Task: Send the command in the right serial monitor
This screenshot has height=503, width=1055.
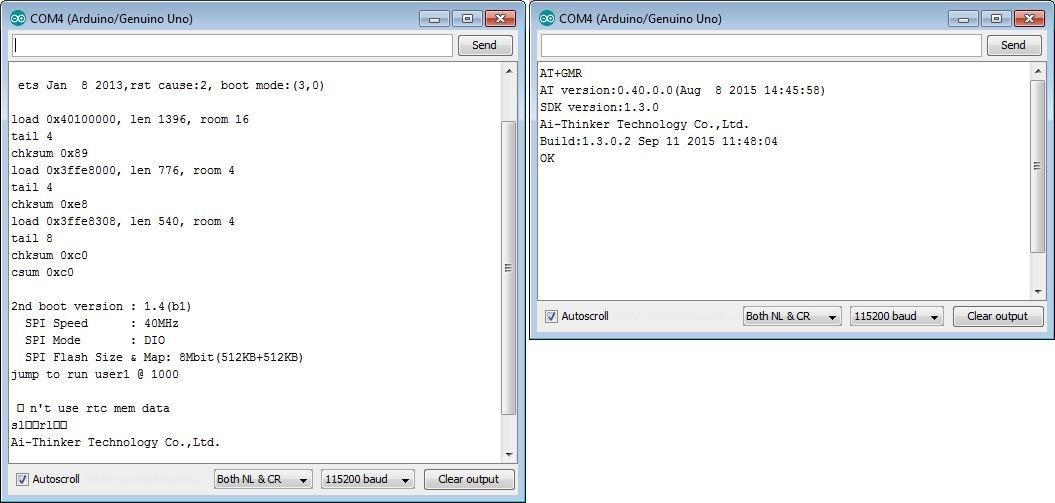Action: point(1013,45)
